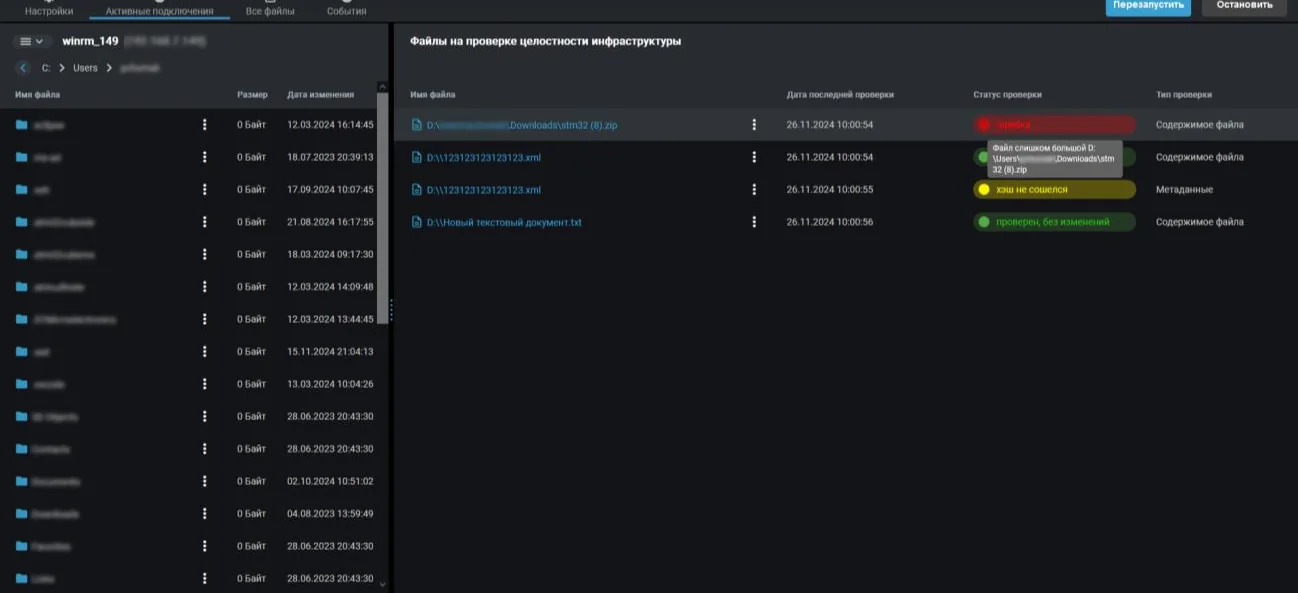This screenshot has height=593, width=1298.
Task: Open kebab menu for folder dated 21.08.2024 16:17:55
Action: 205,222
